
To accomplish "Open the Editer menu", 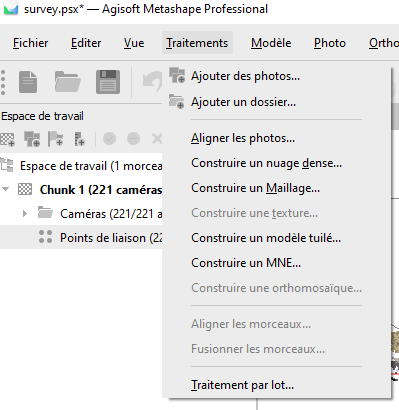I will click(86, 43).
